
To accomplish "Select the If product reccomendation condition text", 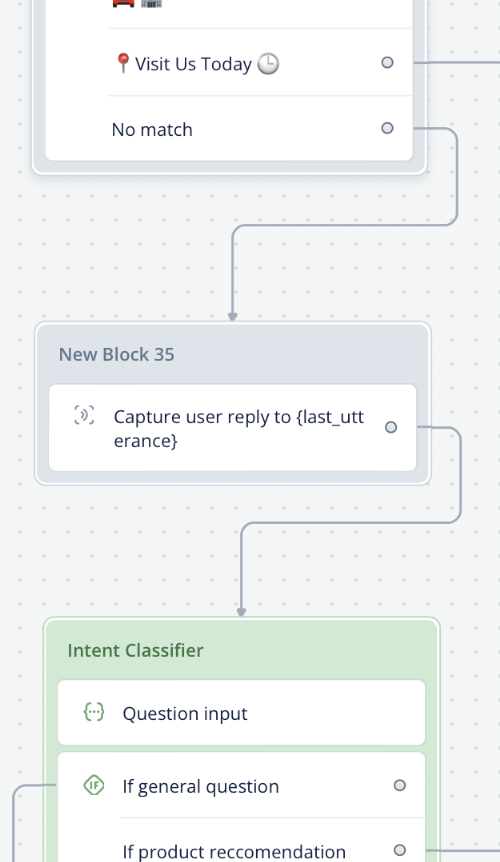I will point(234,851).
